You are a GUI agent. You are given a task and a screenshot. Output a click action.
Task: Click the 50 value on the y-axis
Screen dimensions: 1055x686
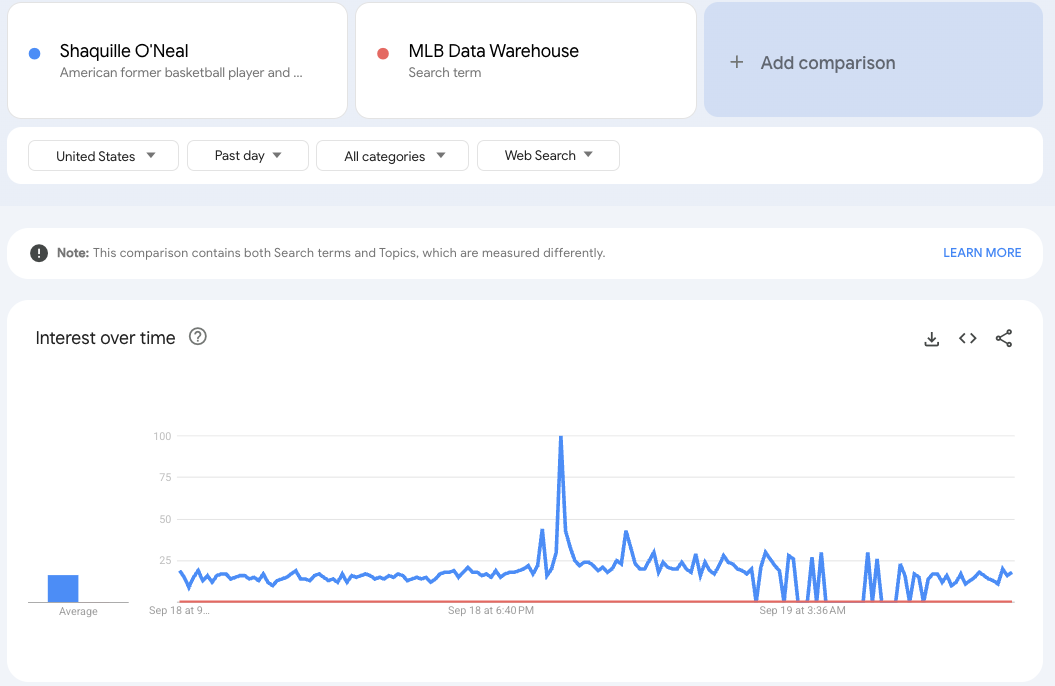click(166, 519)
